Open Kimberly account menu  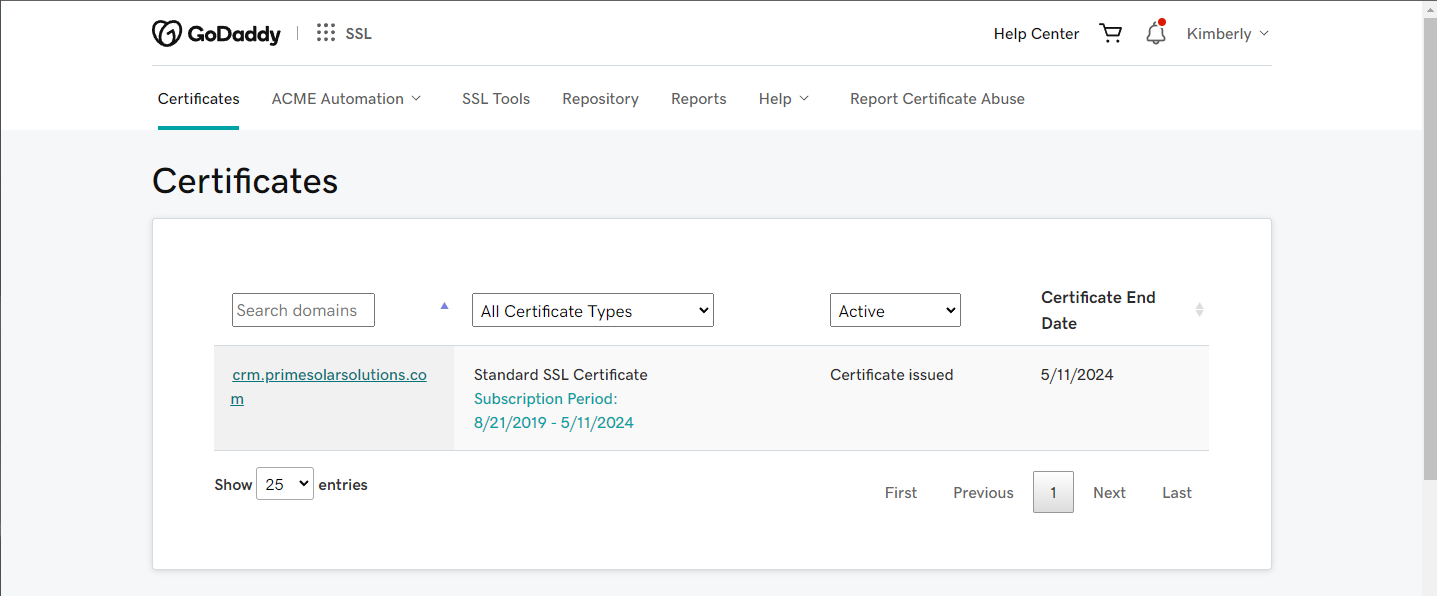click(x=1228, y=33)
